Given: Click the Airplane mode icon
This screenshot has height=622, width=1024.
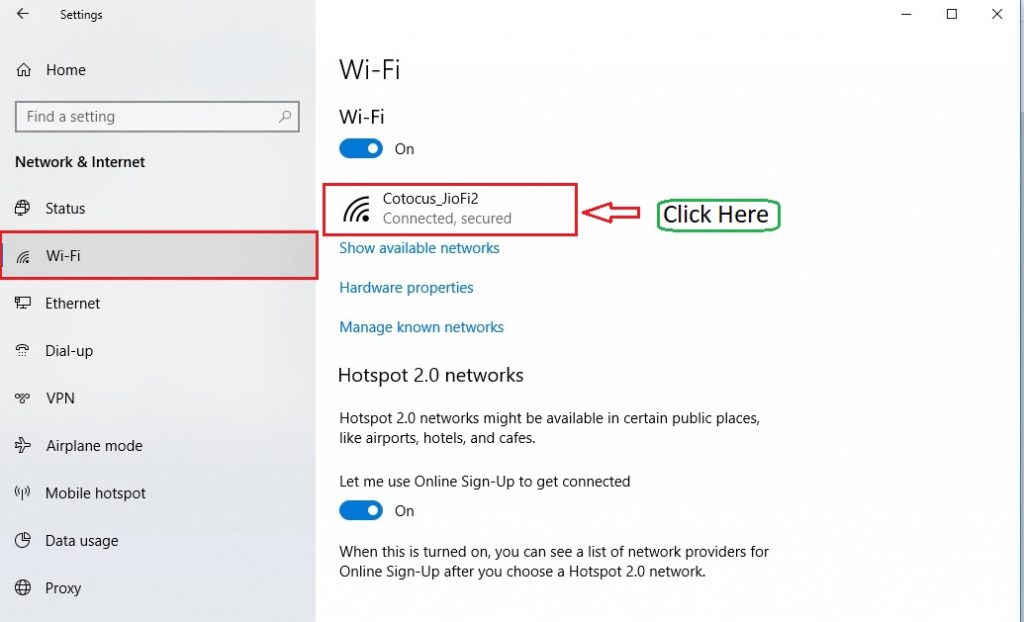Looking at the screenshot, I should 23,446.
